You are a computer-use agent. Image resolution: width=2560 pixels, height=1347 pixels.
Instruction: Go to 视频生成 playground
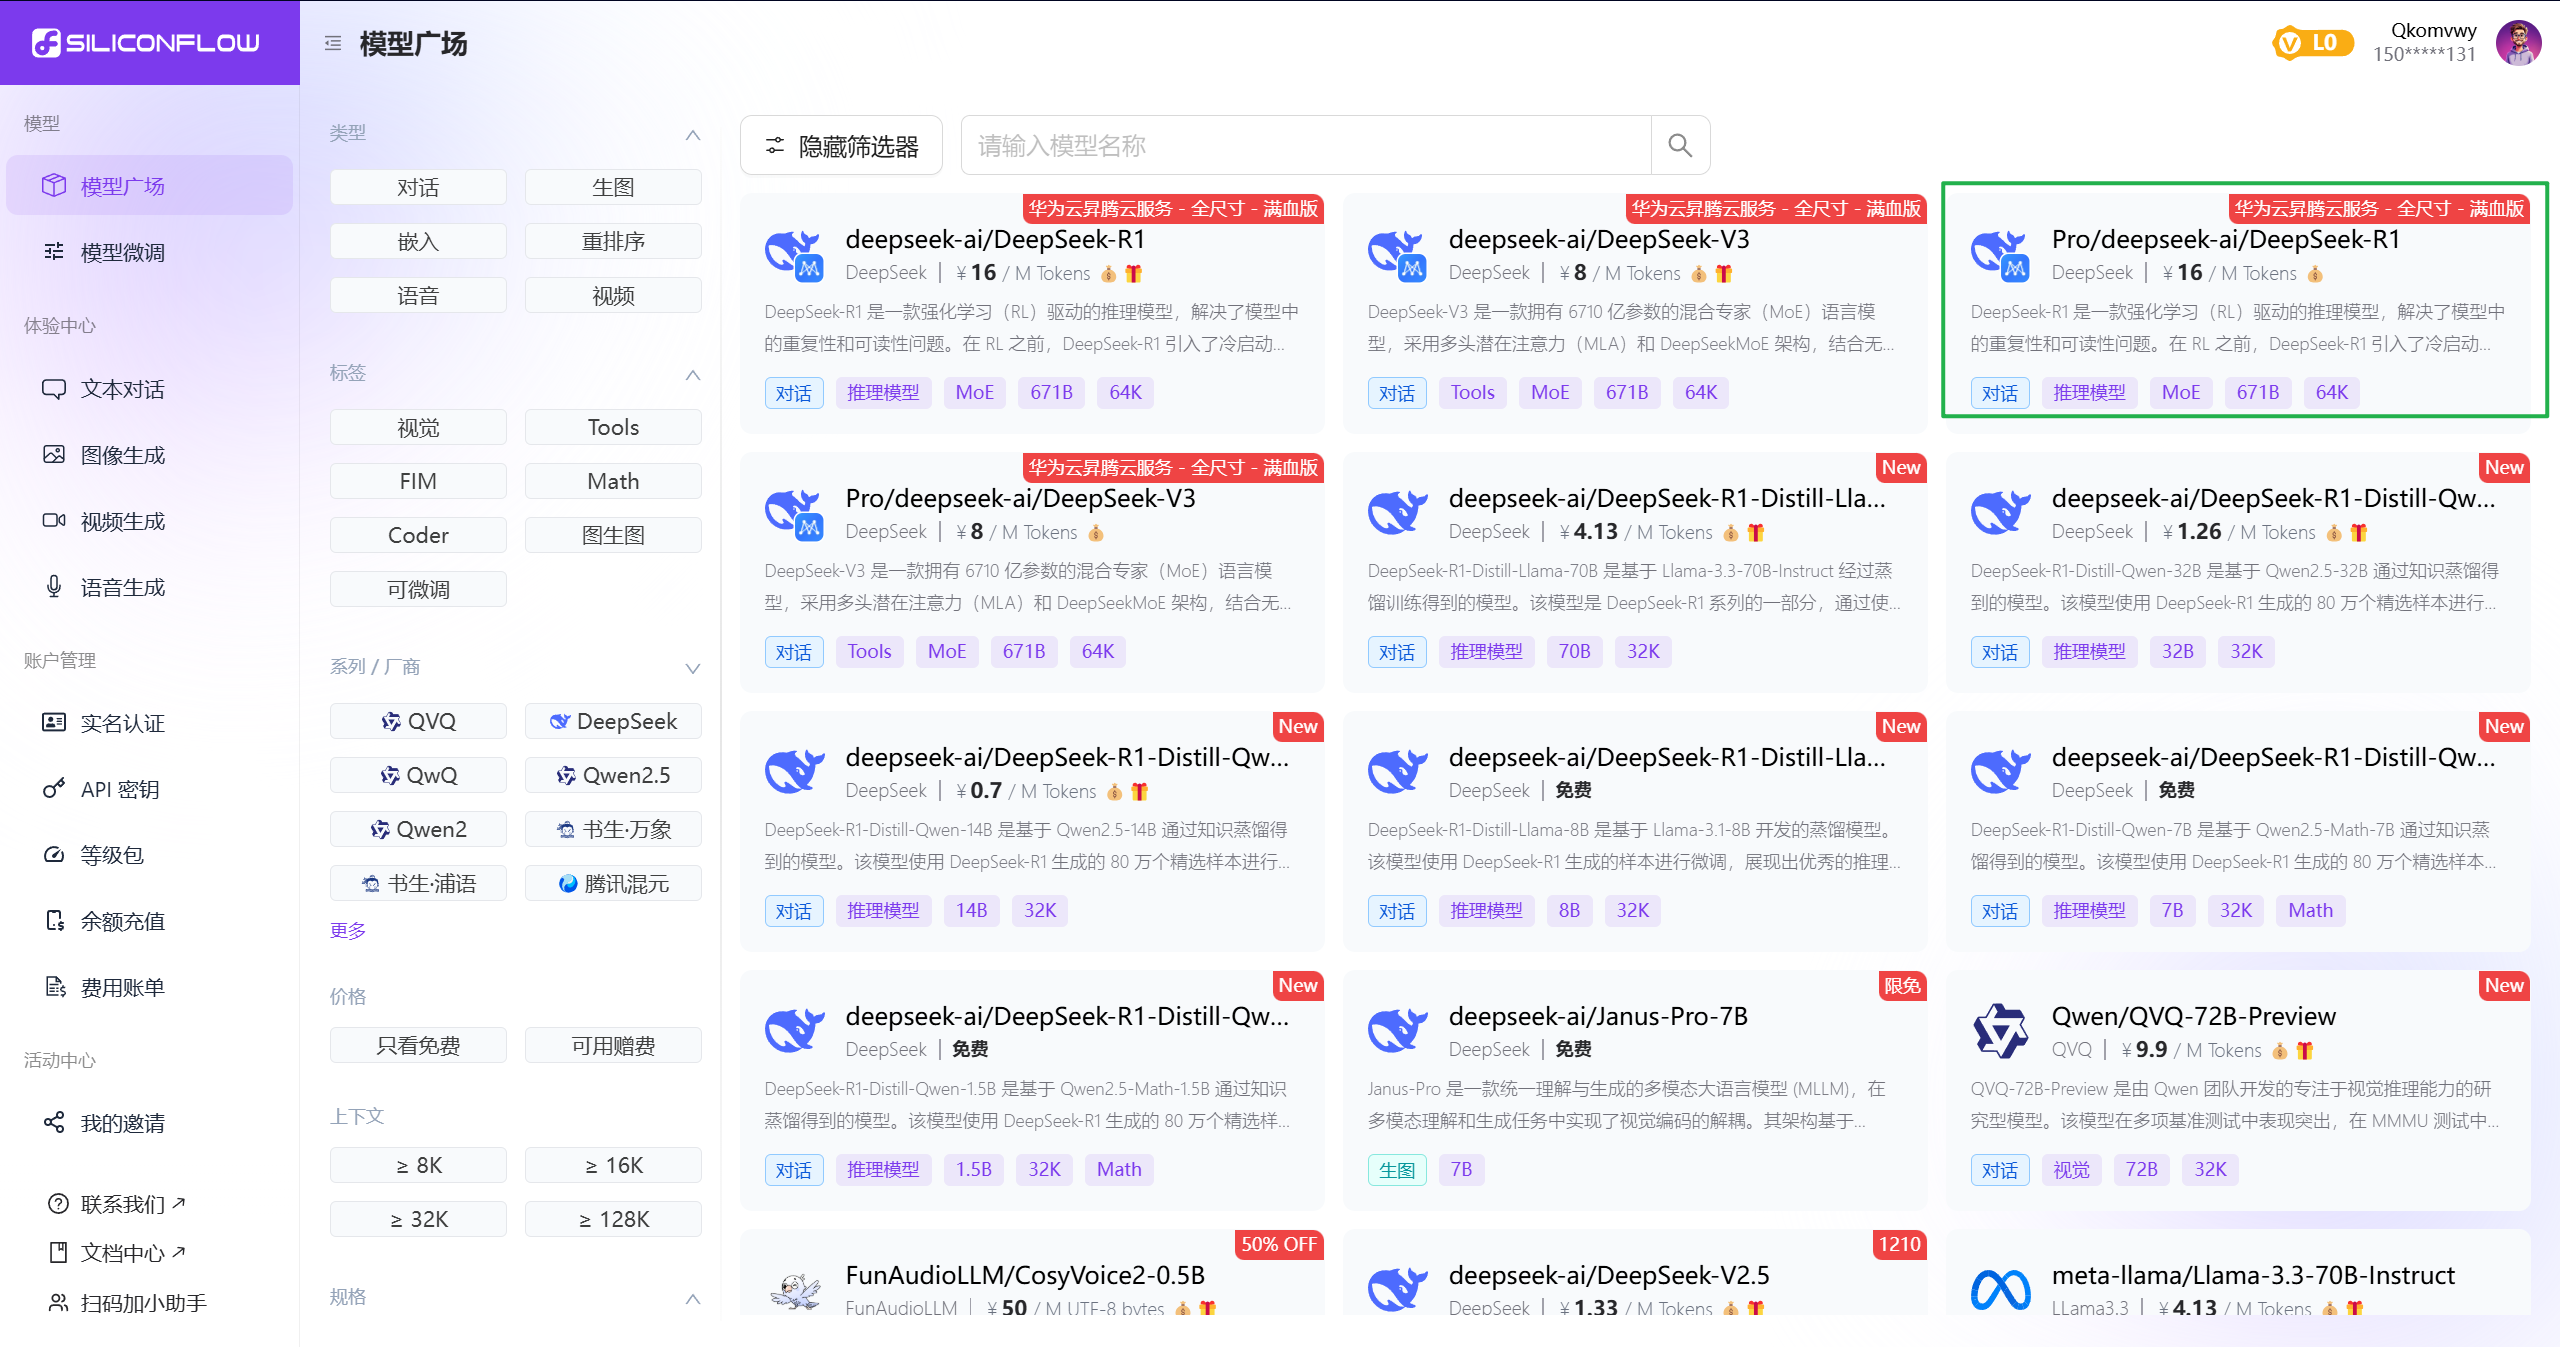[x=149, y=521]
